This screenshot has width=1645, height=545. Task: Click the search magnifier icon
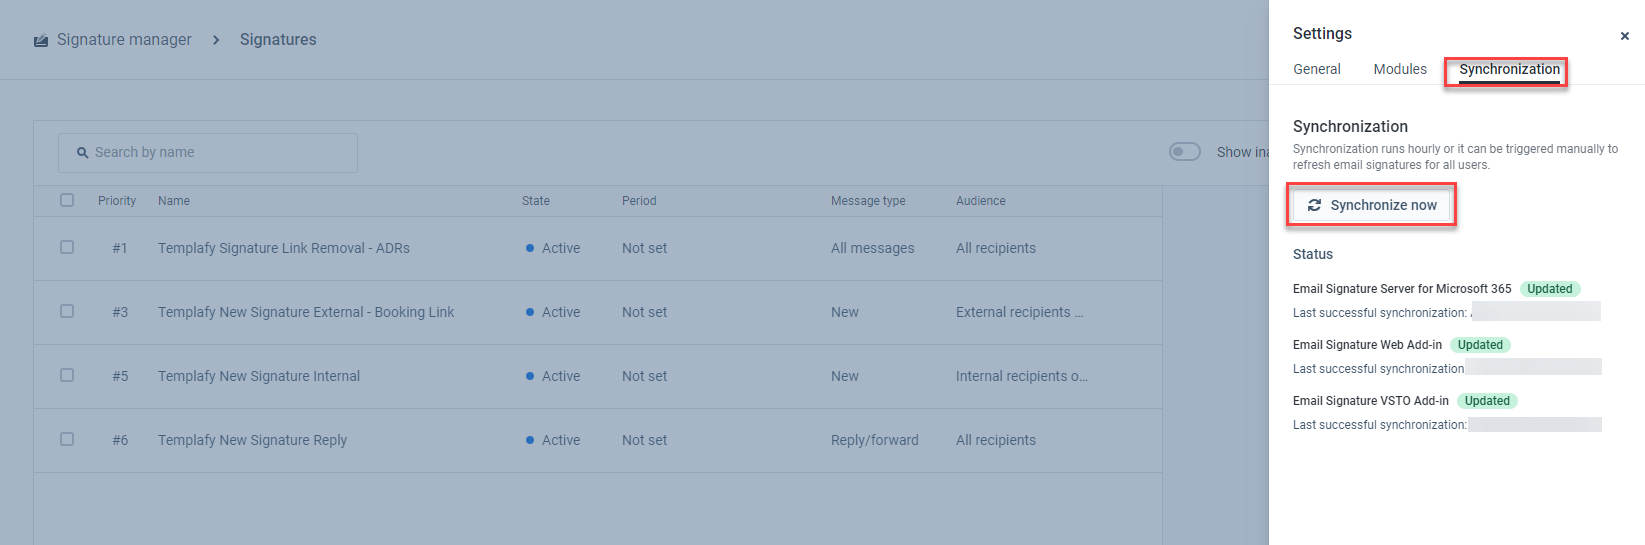(x=83, y=153)
